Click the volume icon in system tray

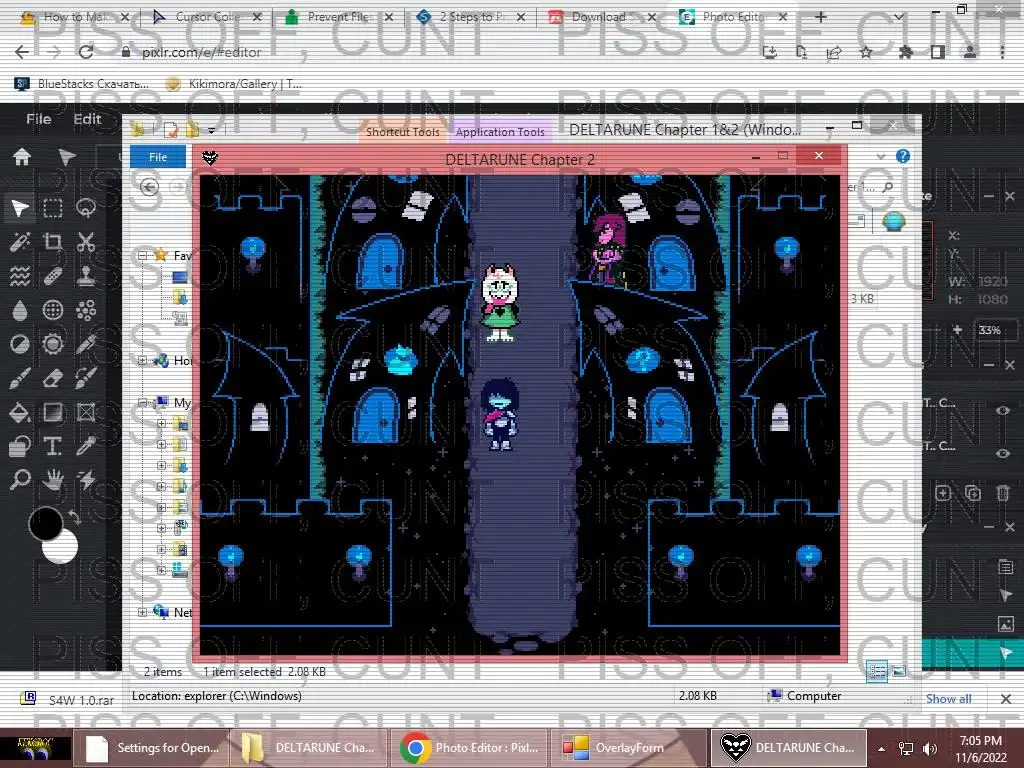pyautogui.click(x=930, y=748)
